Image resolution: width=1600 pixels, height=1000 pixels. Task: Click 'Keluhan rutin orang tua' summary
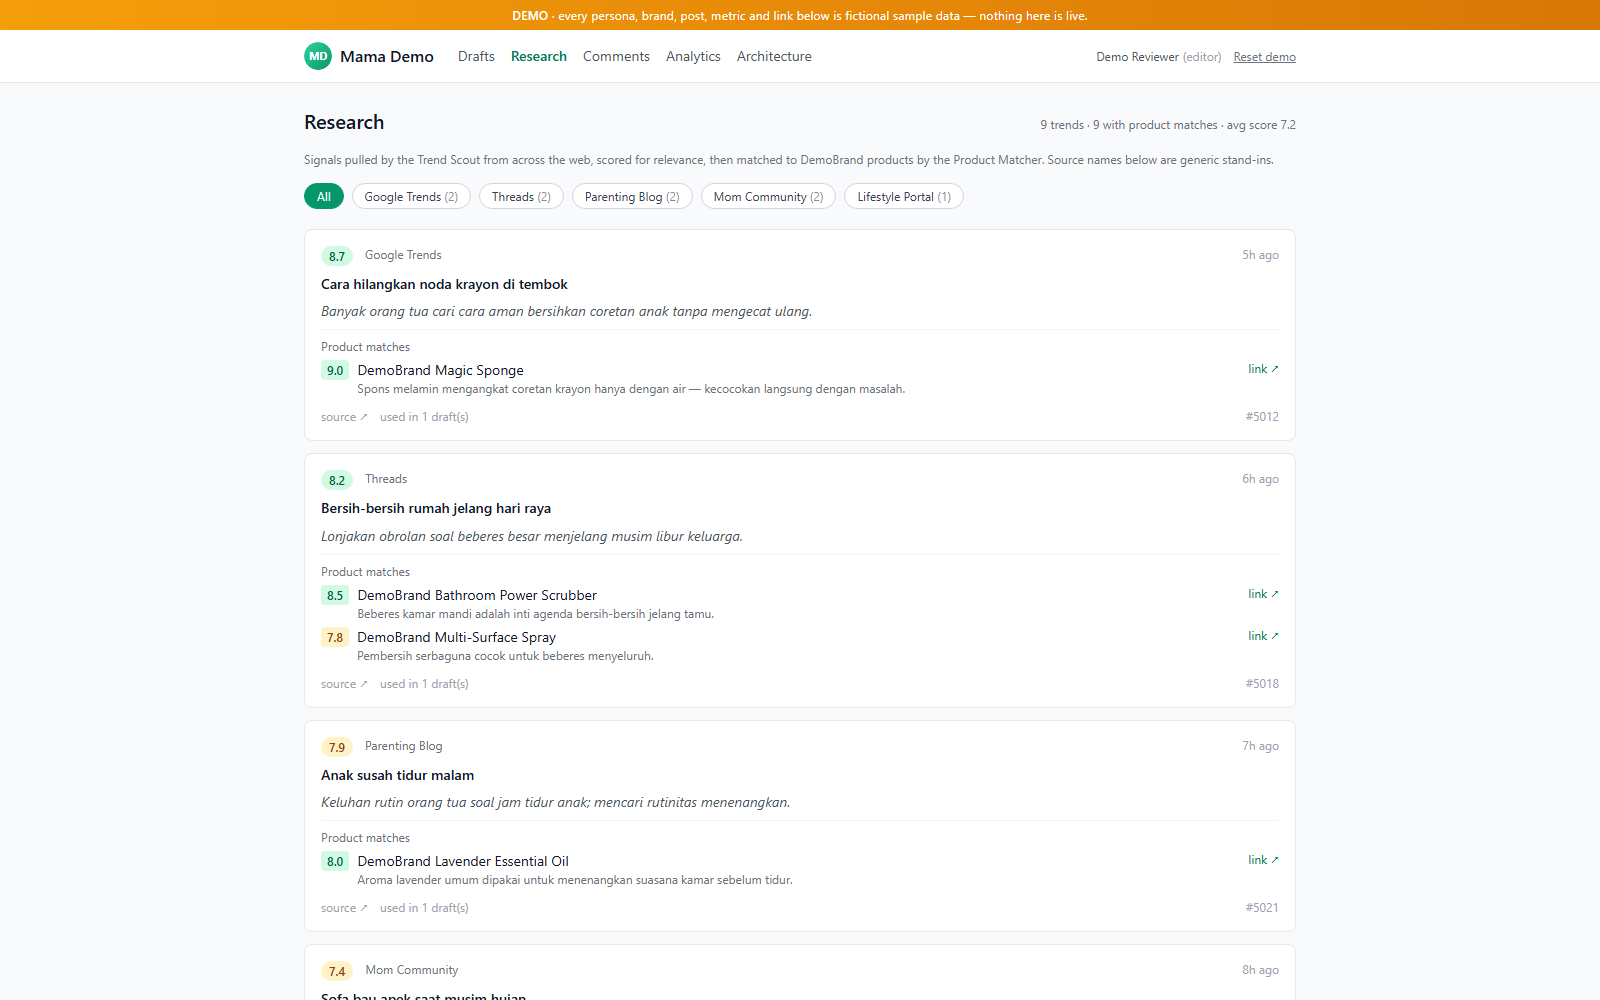tap(555, 802)
